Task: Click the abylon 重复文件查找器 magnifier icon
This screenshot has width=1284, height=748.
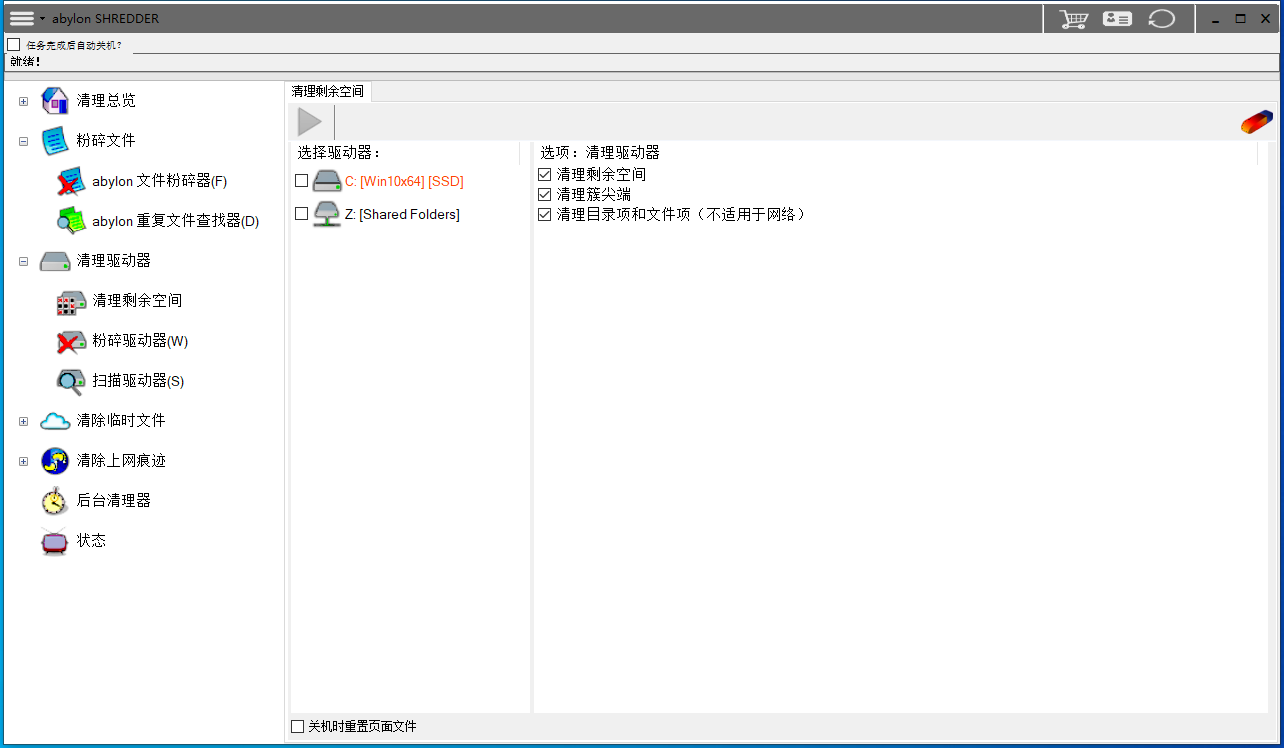Action: coord(70,221)
